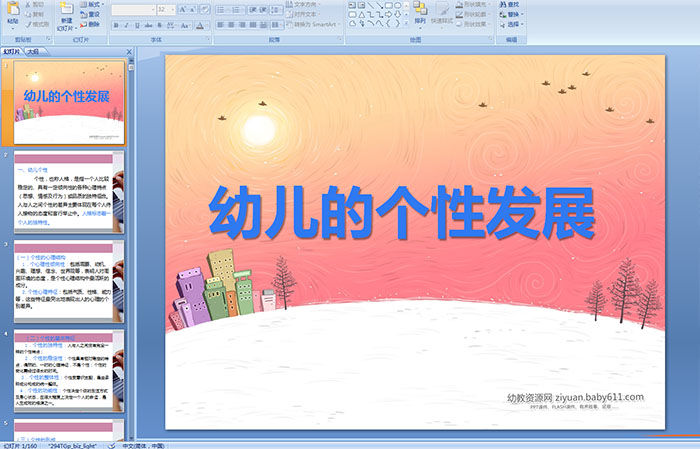Click the font color A button
Image resolution: width=700 pixels, height=449 pixels.
200,25
